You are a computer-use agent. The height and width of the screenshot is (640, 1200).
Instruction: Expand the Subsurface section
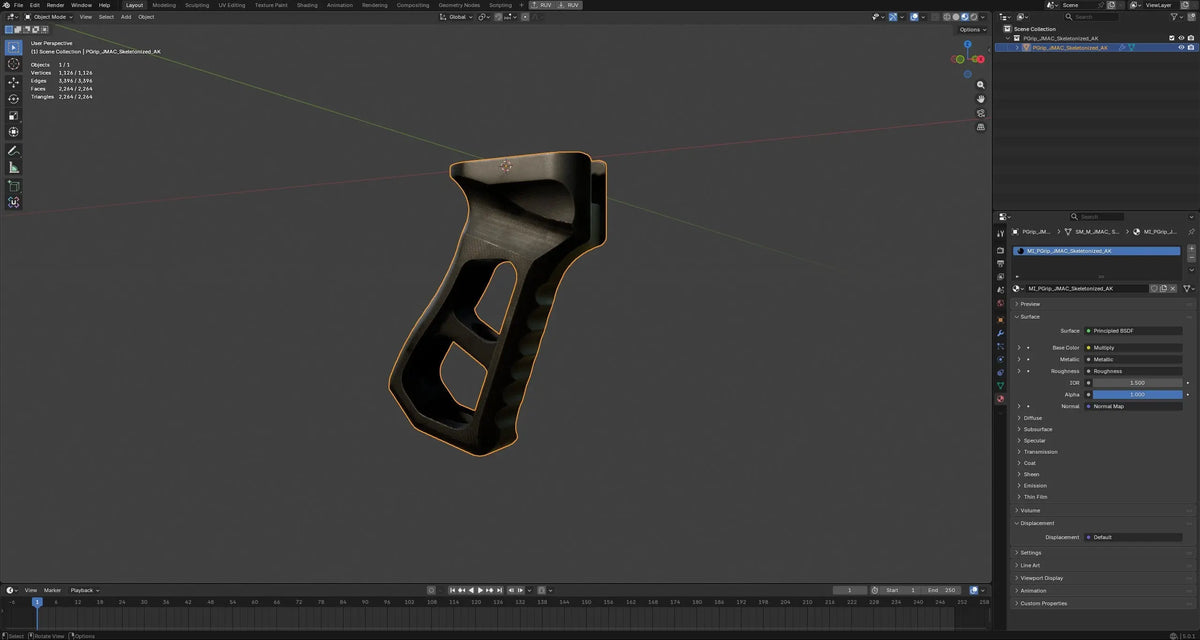click(1037, 429)
